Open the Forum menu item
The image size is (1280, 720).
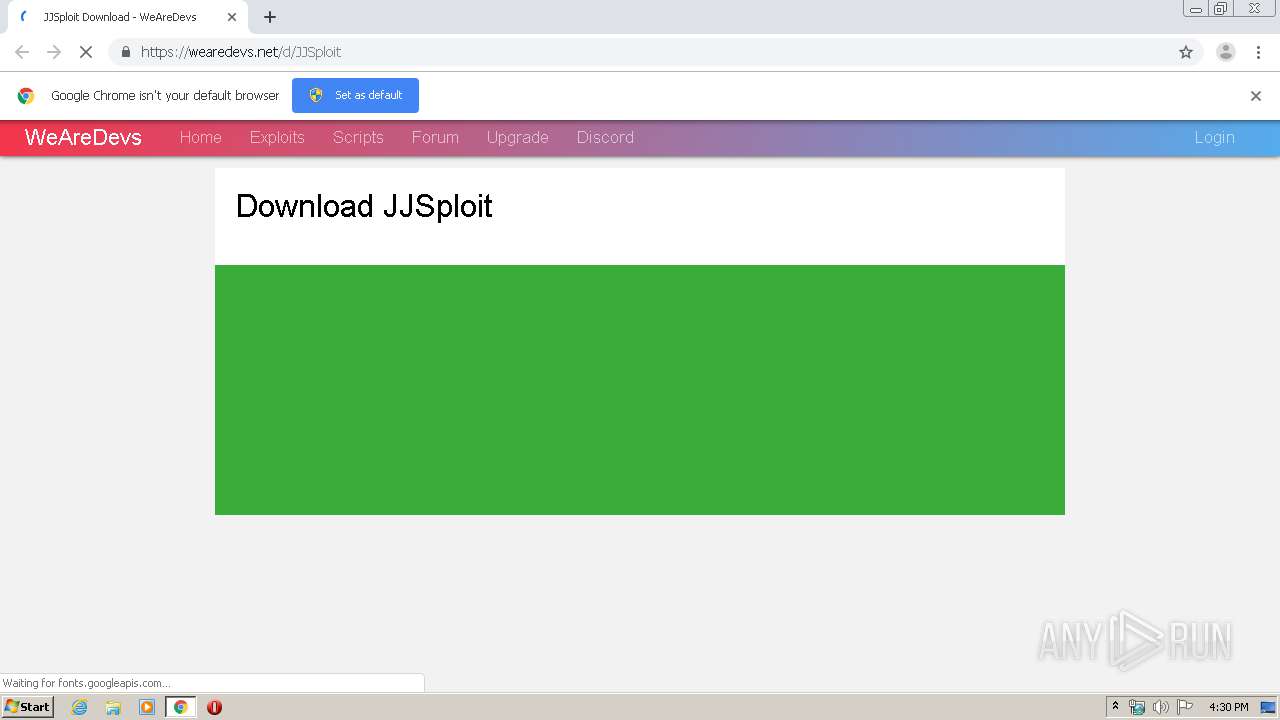(435, 137)
